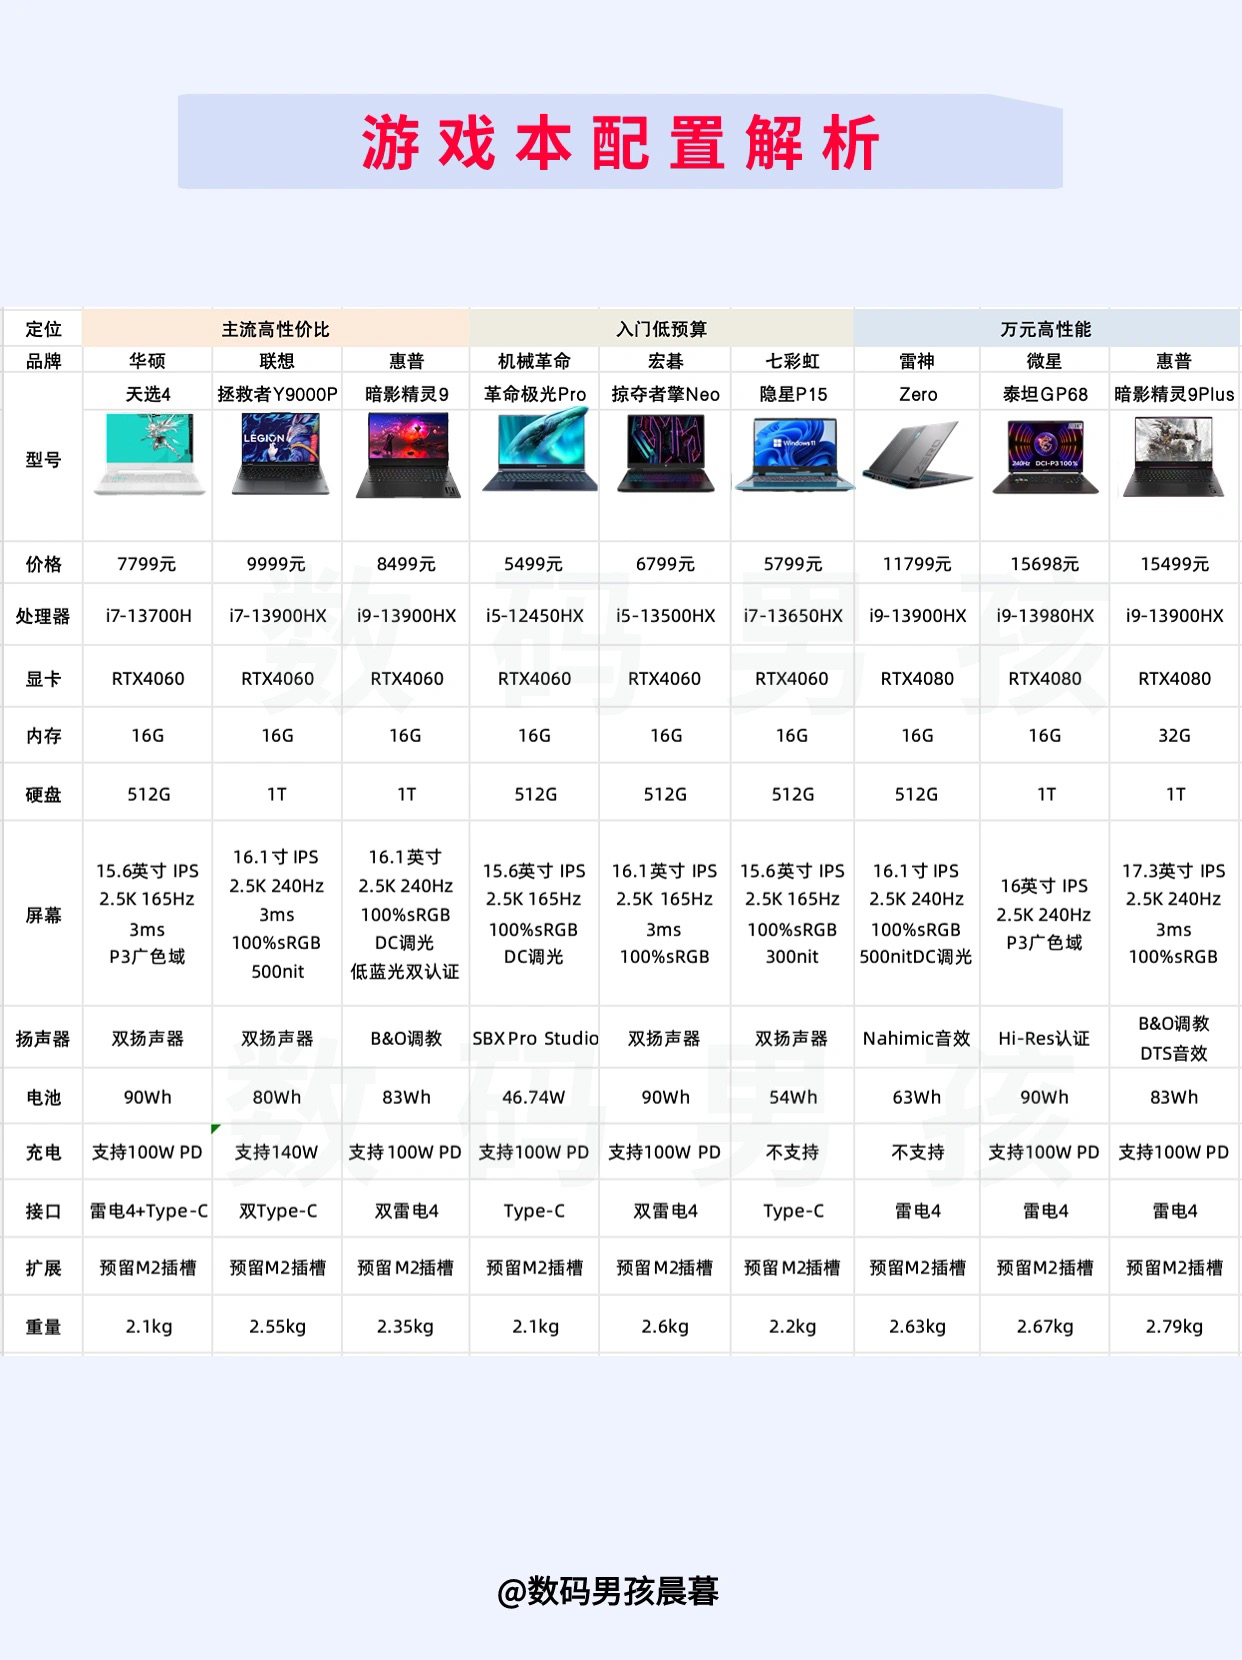Image resolution: width=1242 pixels, height=1660 pixels.
Task: Select the 隐星P15 Windows 11 laptop image
Action: coord(793,455)
